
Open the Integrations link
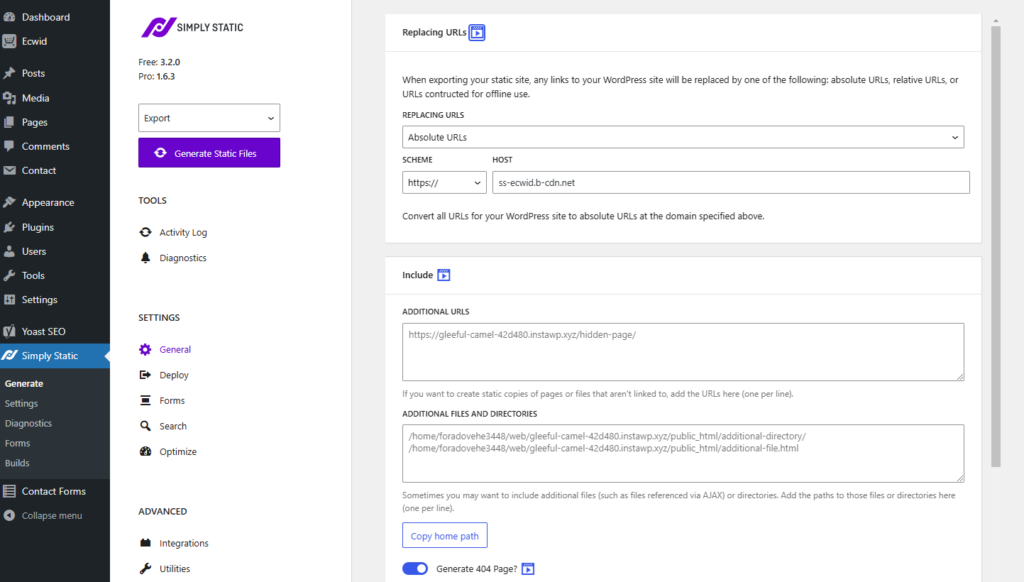[184, 543]
